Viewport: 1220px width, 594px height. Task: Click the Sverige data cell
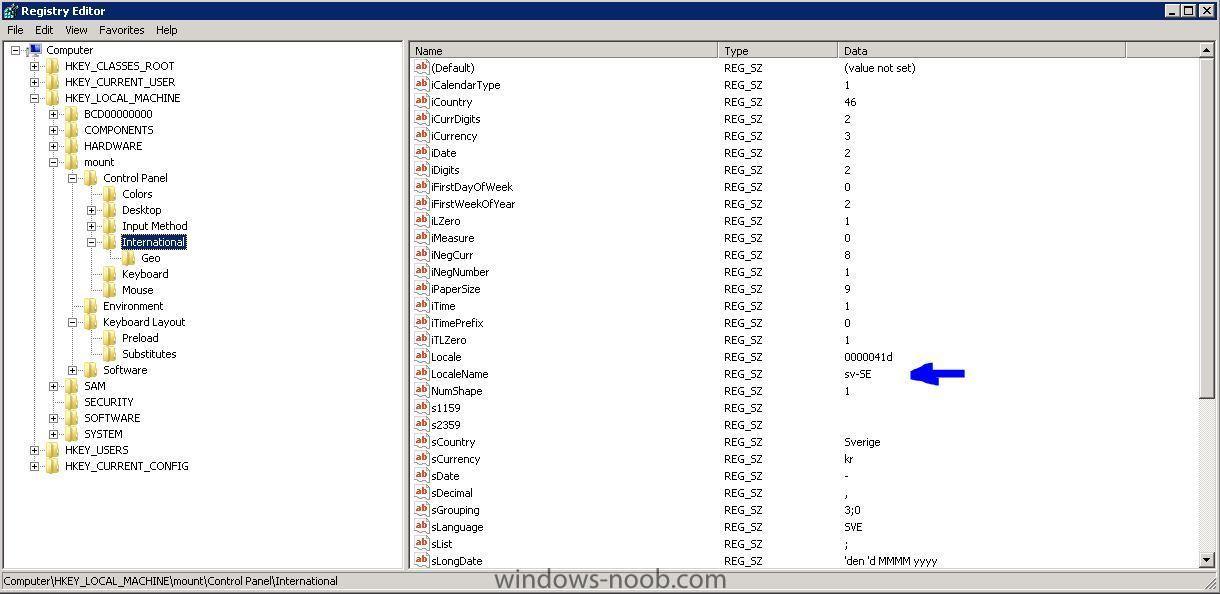click(x=862, y=442)
